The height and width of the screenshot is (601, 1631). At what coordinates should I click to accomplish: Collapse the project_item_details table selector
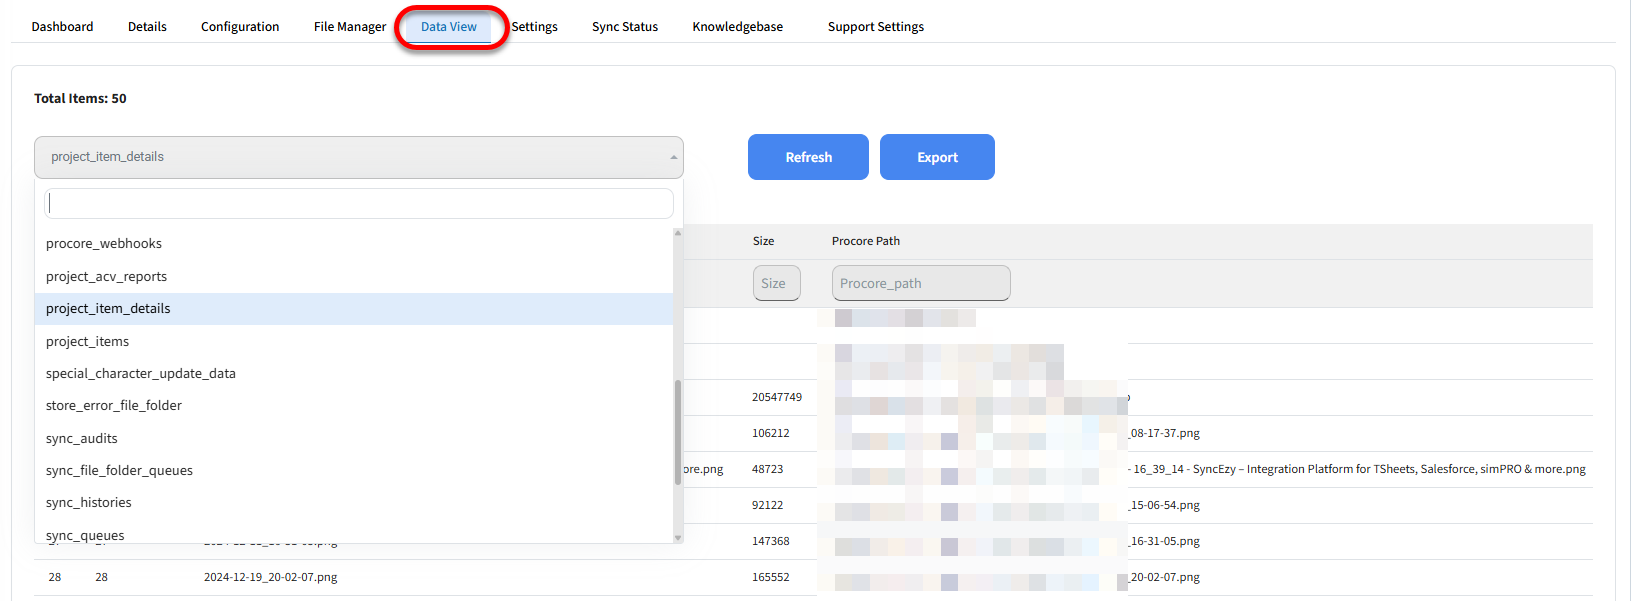[358, 157]
